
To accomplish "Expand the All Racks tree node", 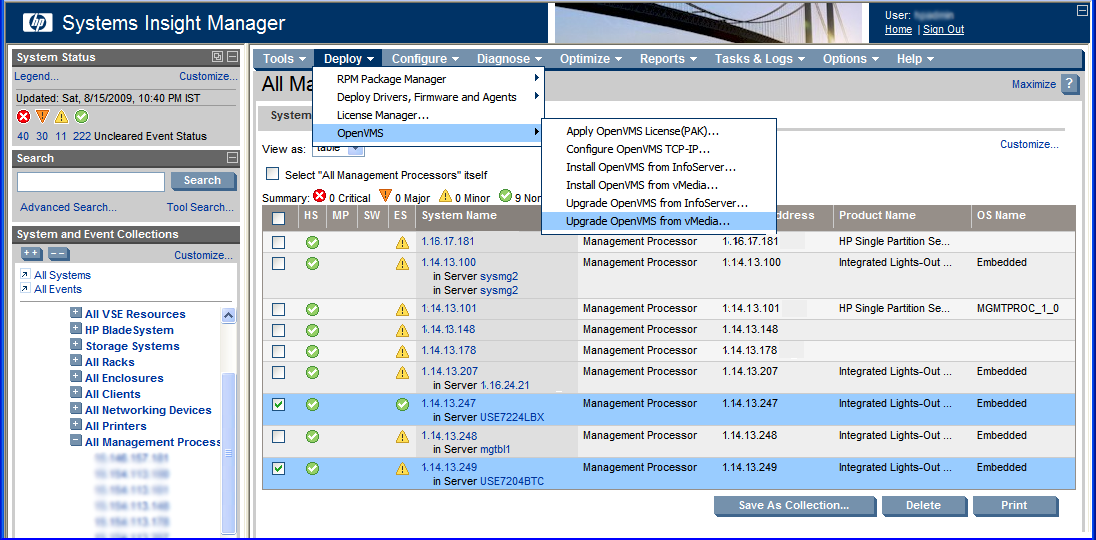I will 76,361.
